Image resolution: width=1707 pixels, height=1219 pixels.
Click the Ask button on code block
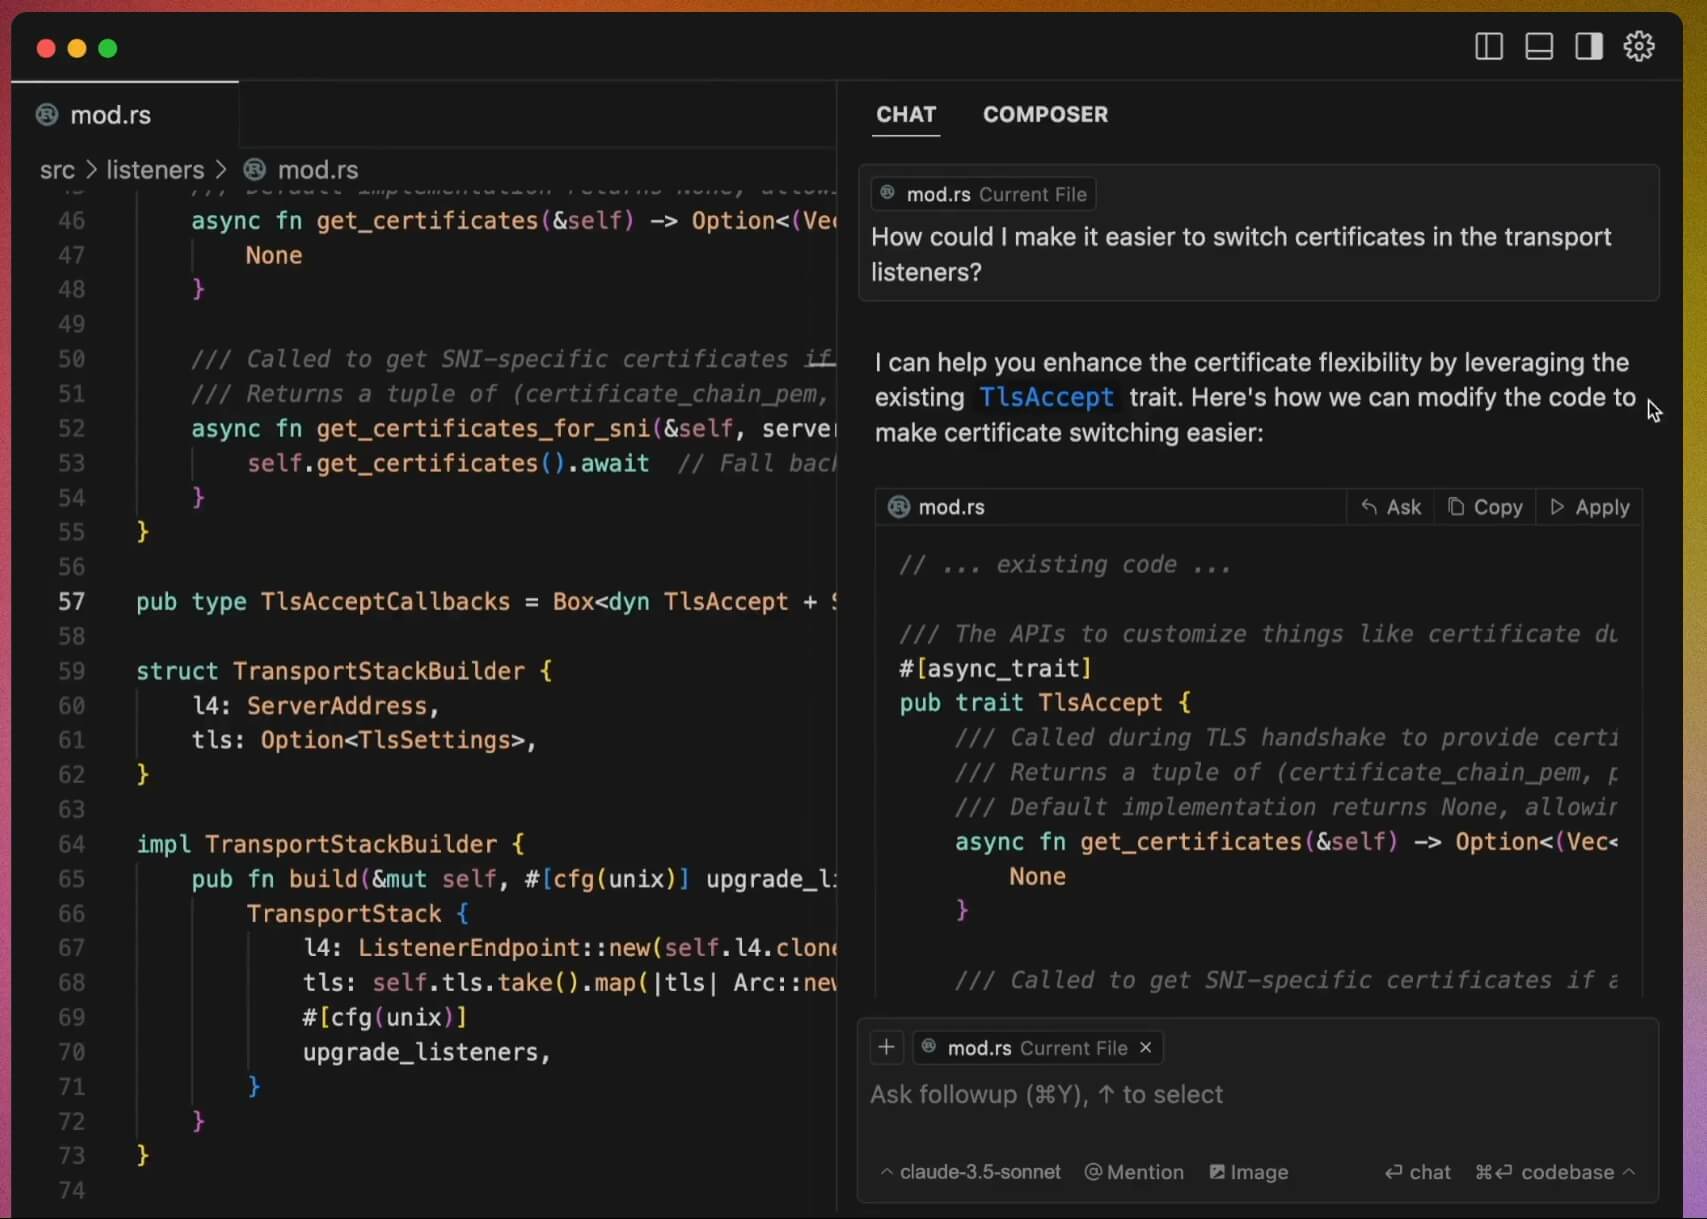click(1391, 507)
